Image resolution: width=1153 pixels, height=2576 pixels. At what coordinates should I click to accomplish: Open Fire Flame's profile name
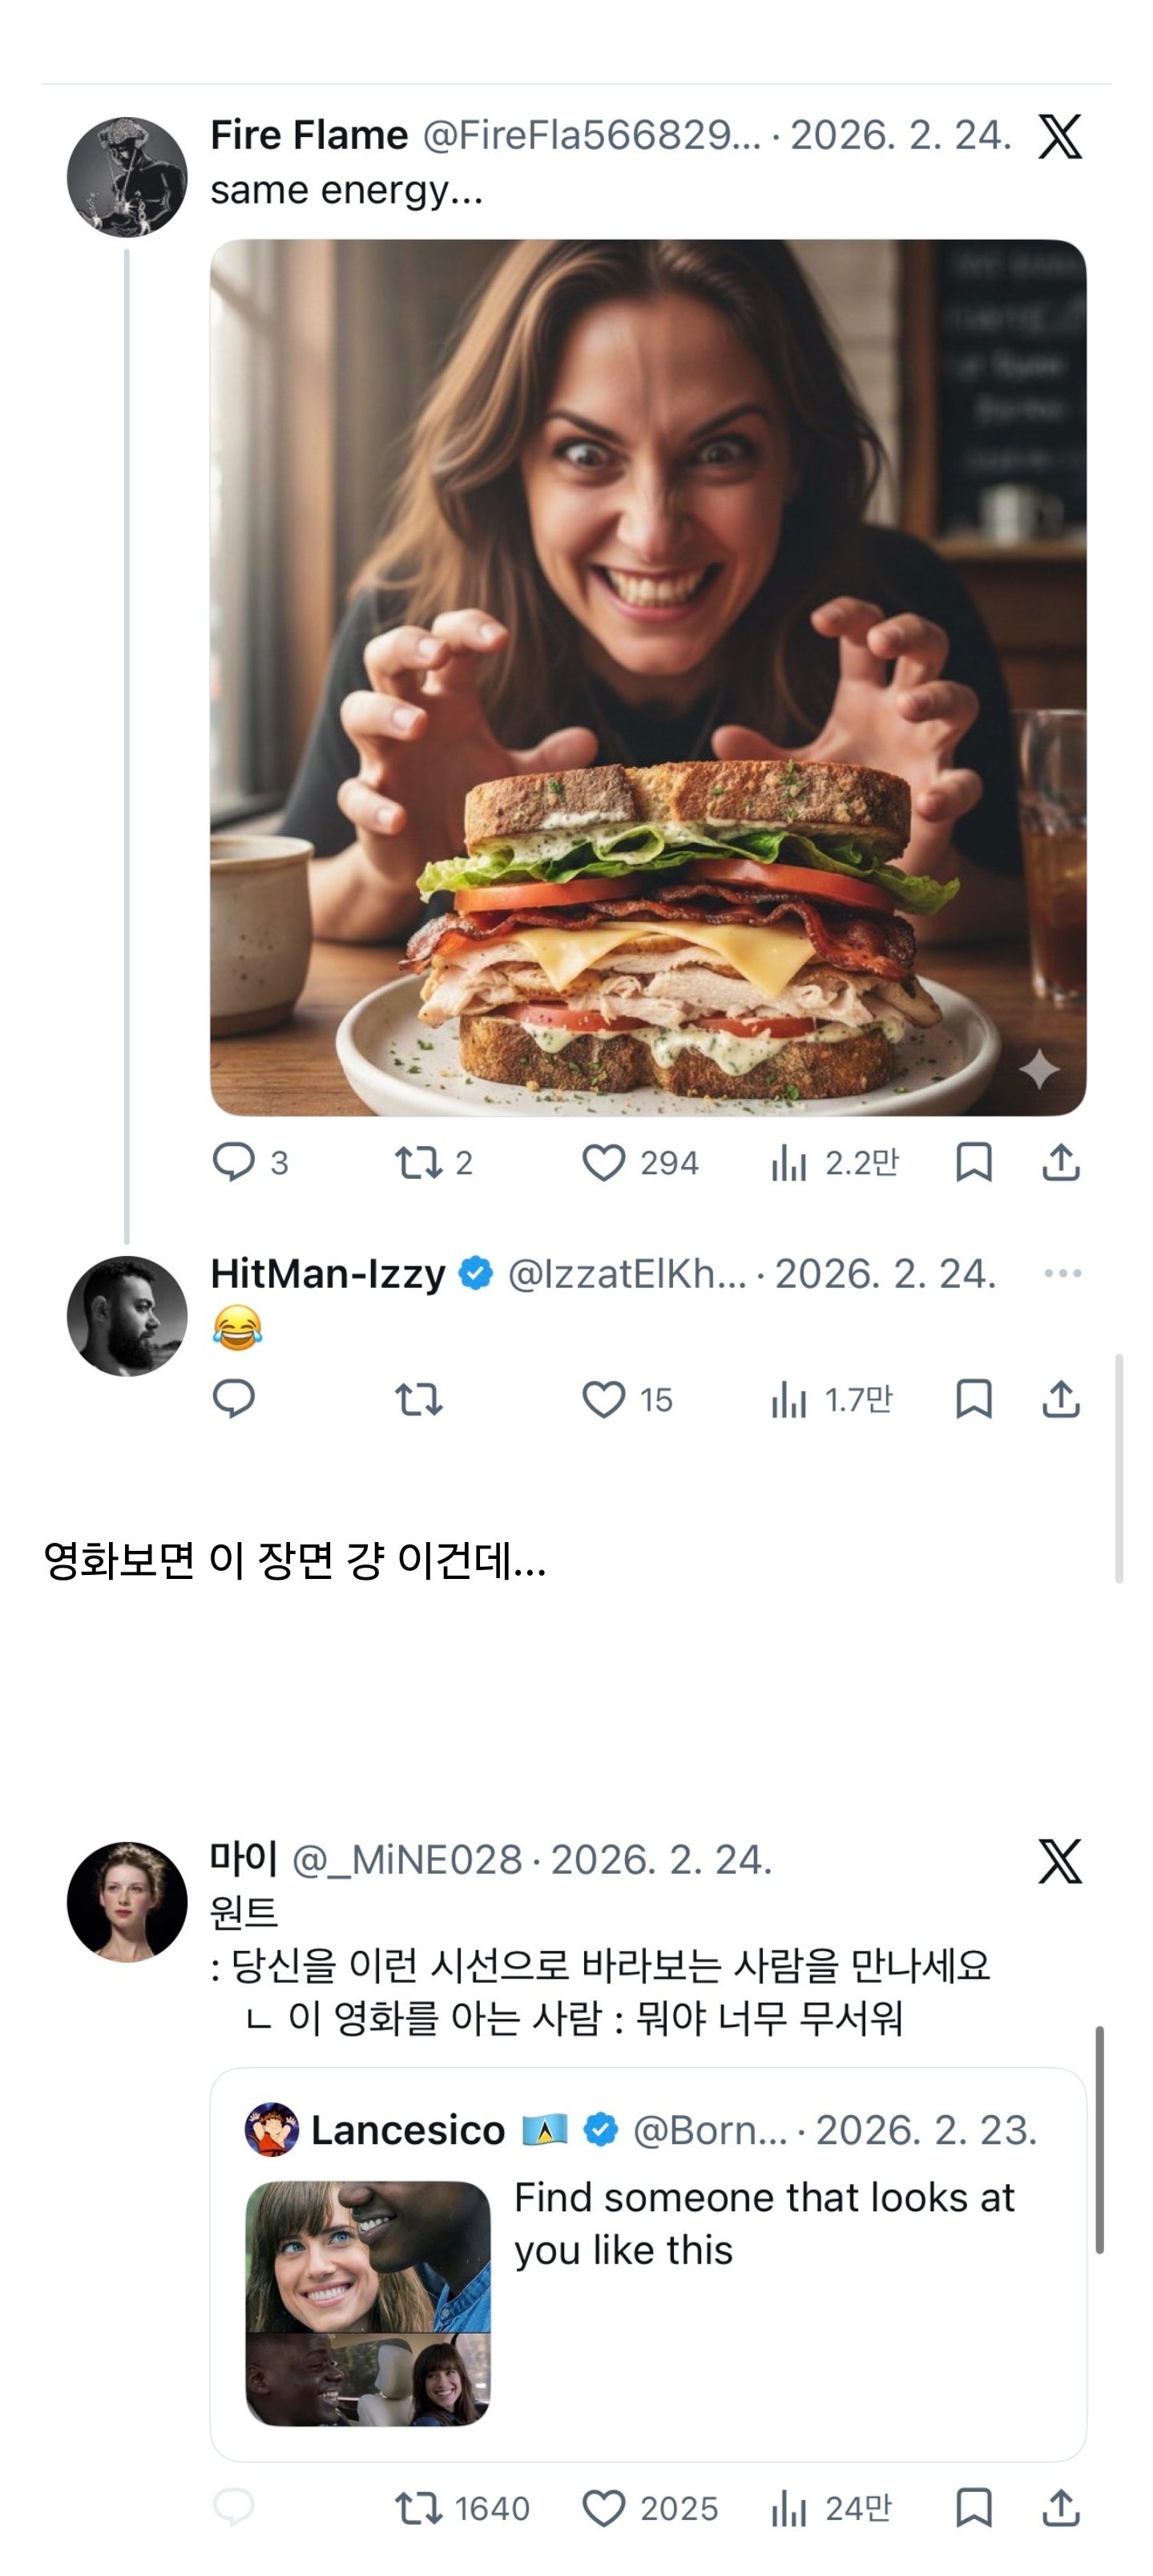pos(309,135)
